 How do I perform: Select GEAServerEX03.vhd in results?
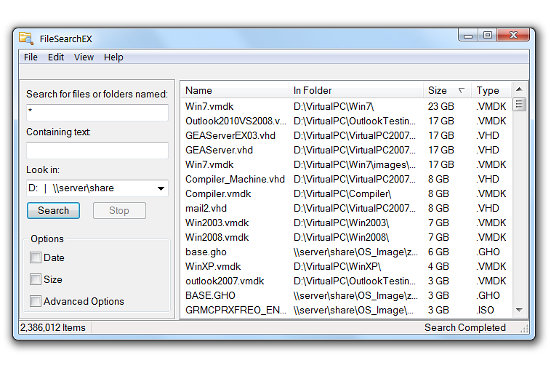point(346,135)
